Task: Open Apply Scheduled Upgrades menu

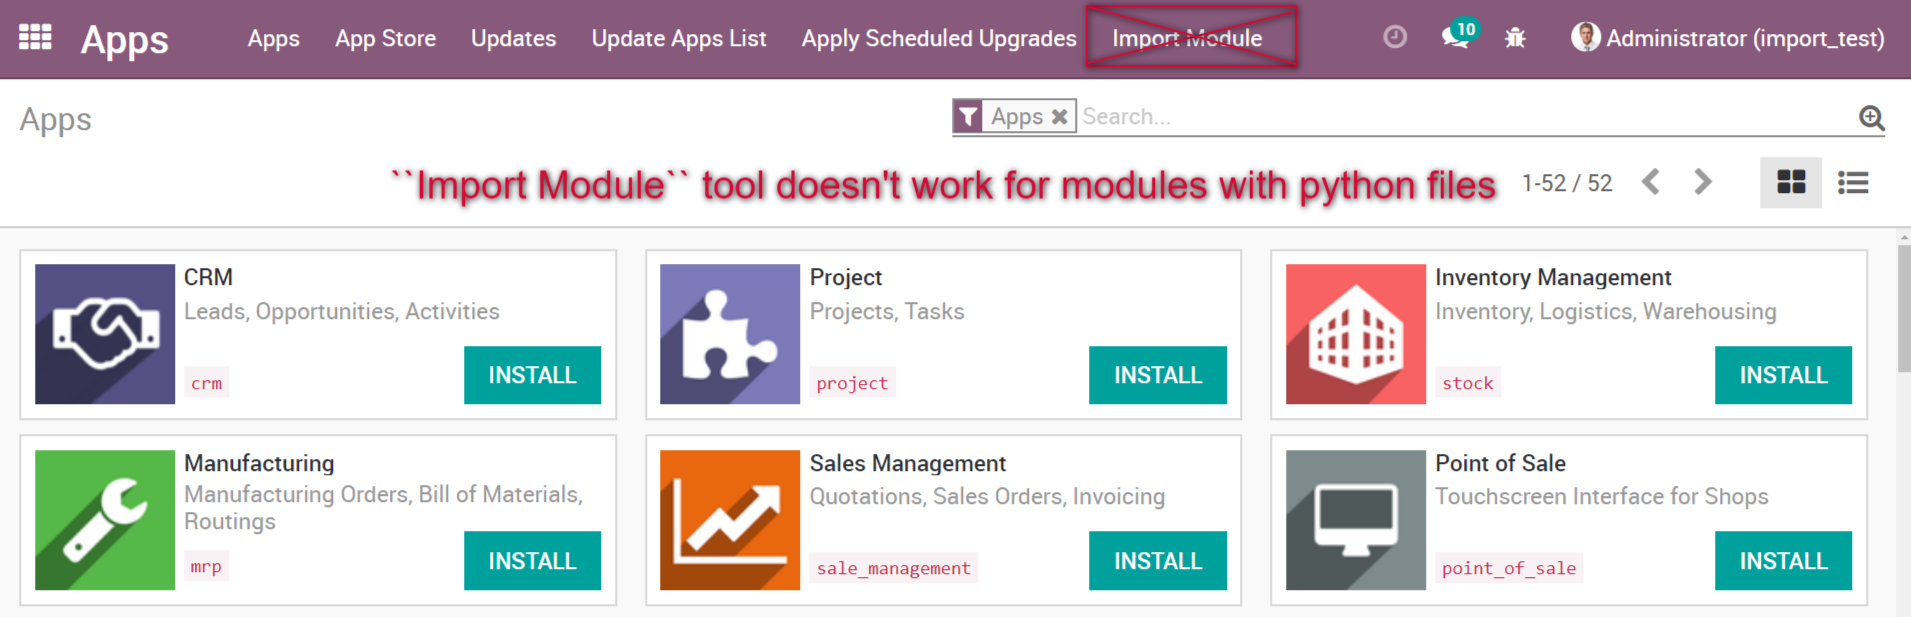Action: pyautogui.click(x=939, y=38)
